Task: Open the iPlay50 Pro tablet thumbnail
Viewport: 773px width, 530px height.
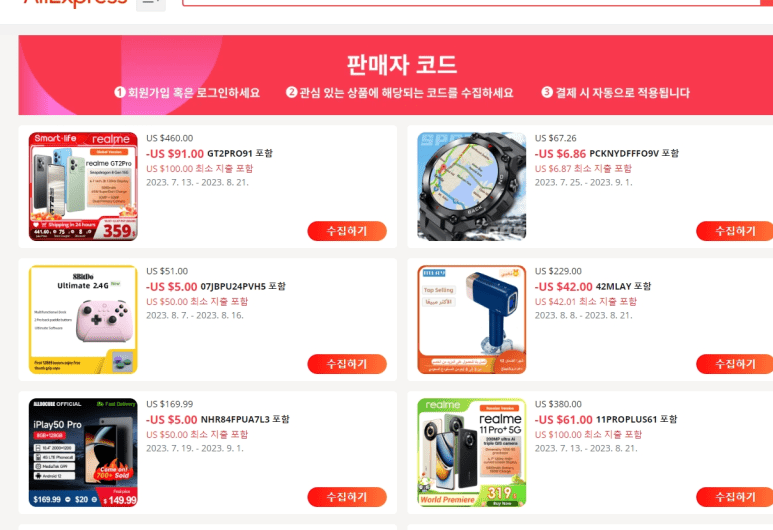Action: [83, 453]
